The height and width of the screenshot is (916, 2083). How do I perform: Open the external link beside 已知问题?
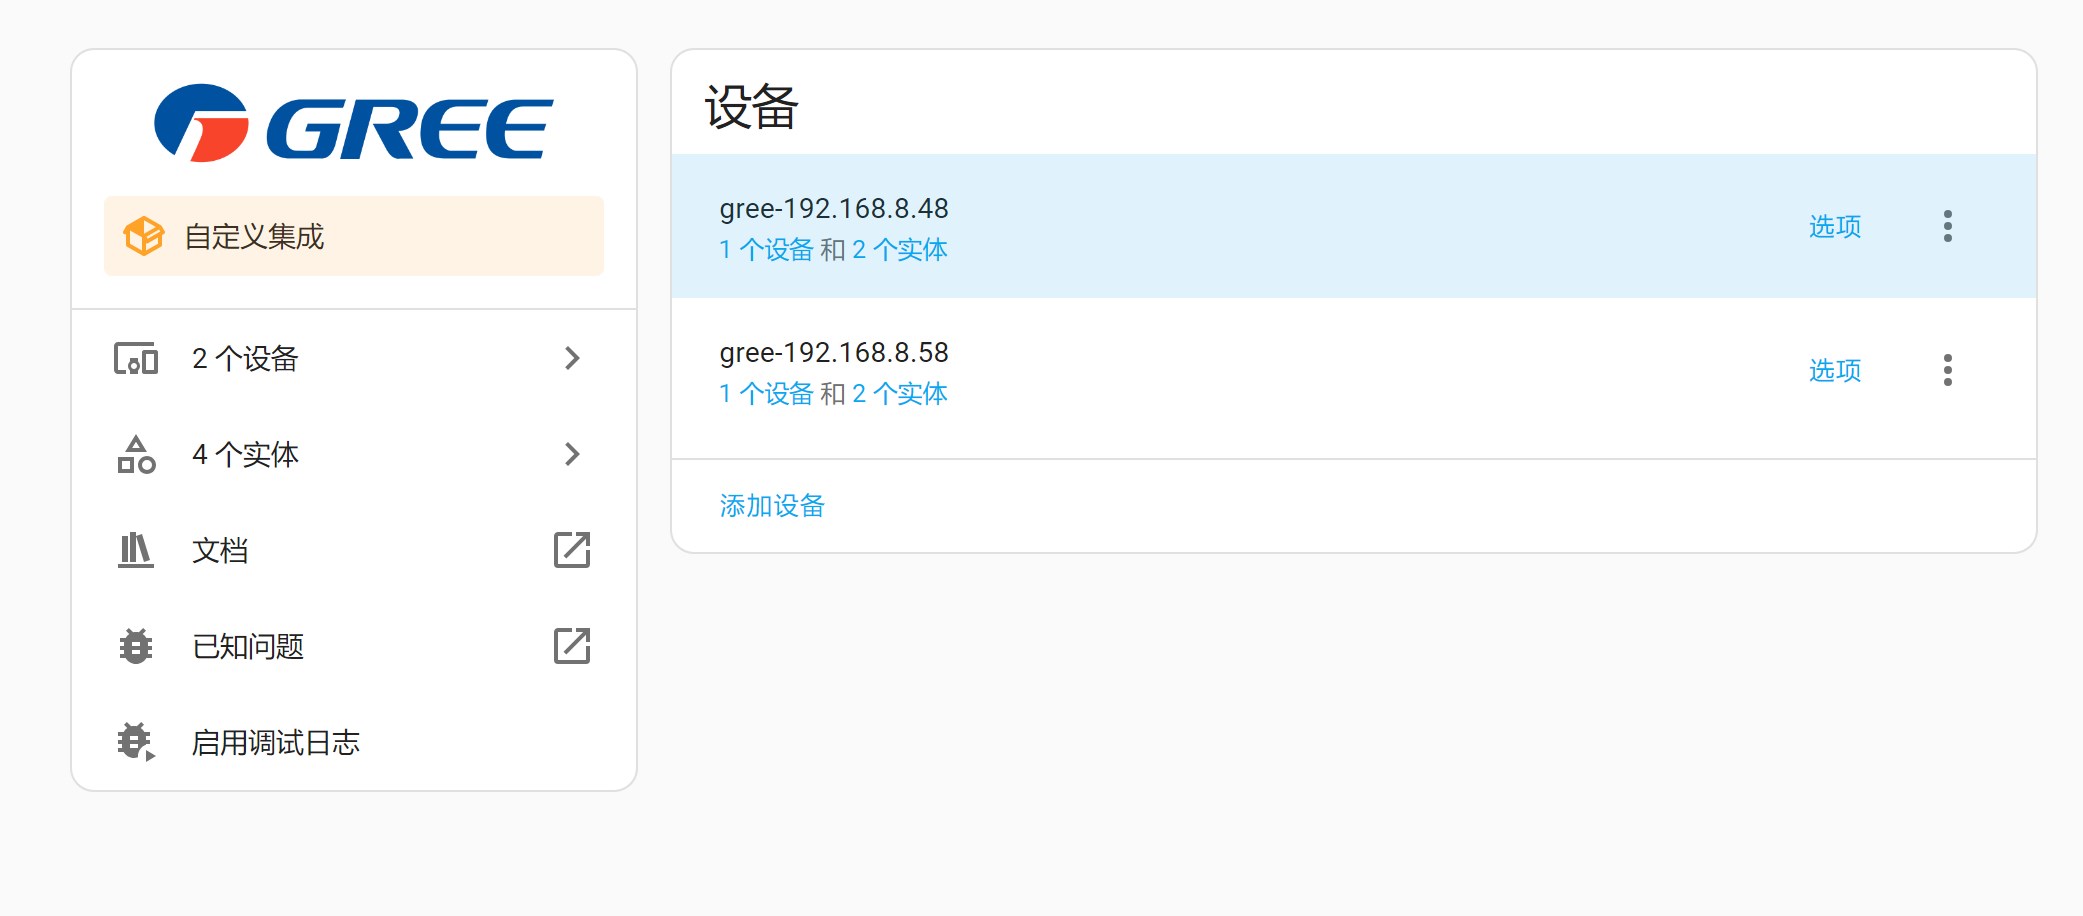click(571, 646)
